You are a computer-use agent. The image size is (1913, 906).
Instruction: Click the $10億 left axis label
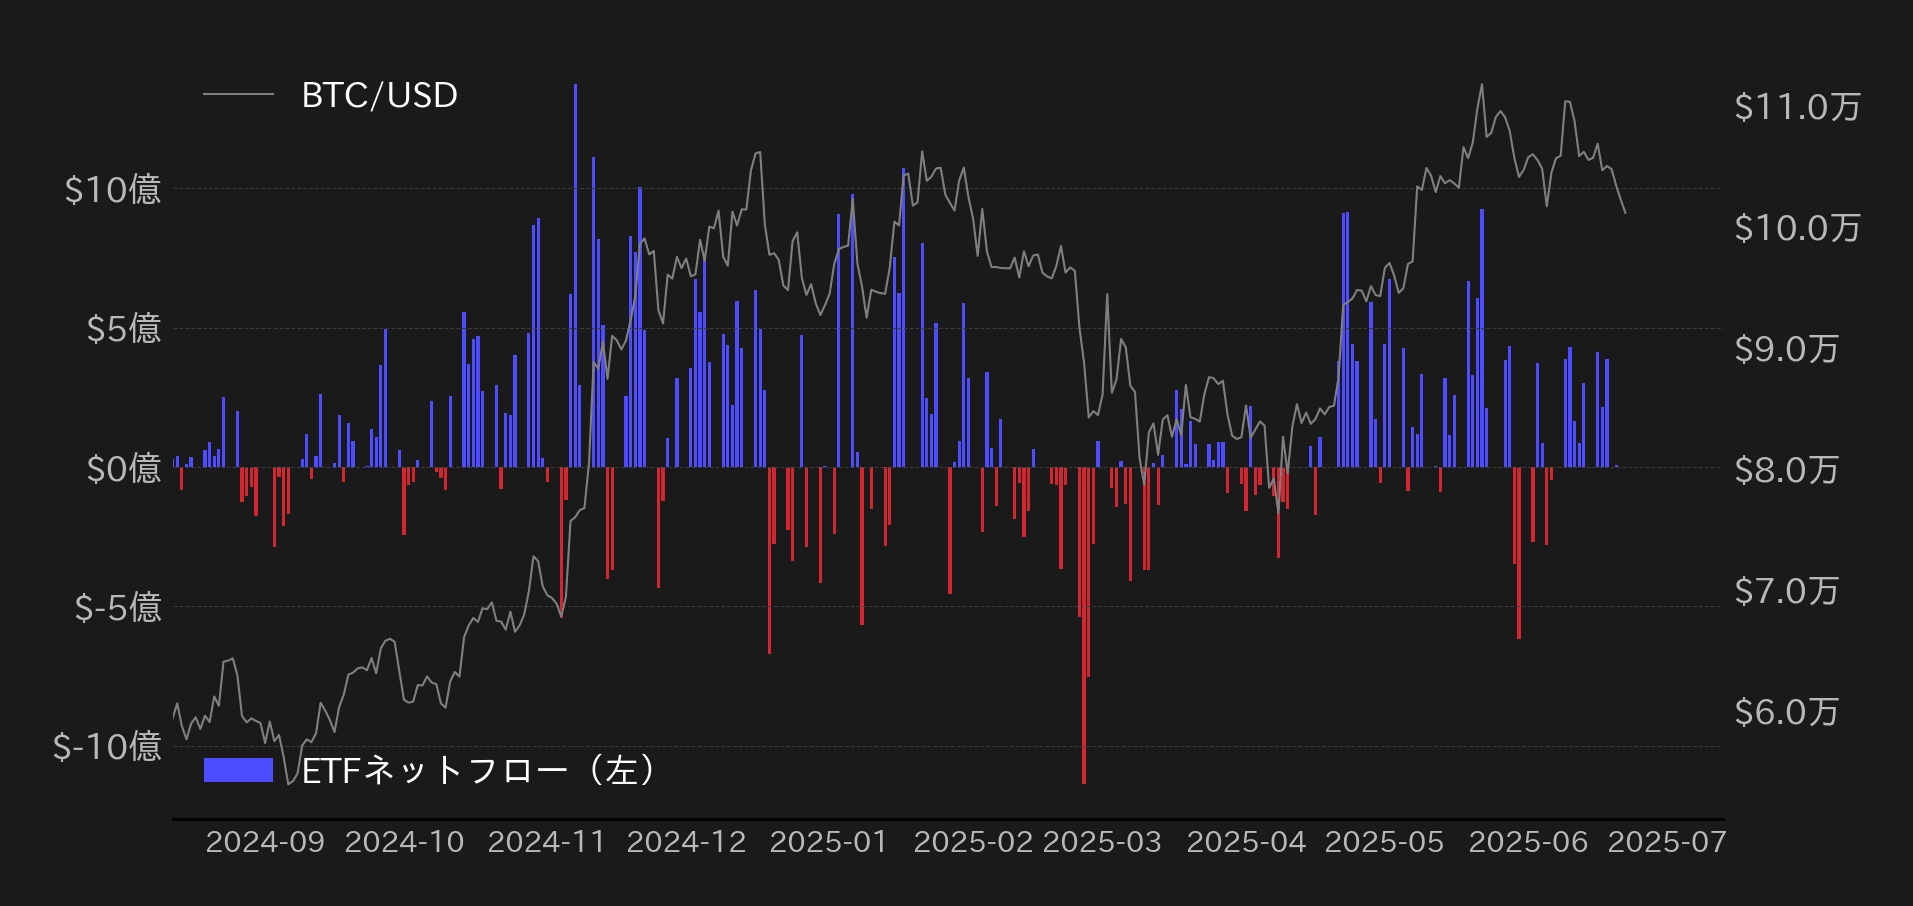(x=112, y=189)
